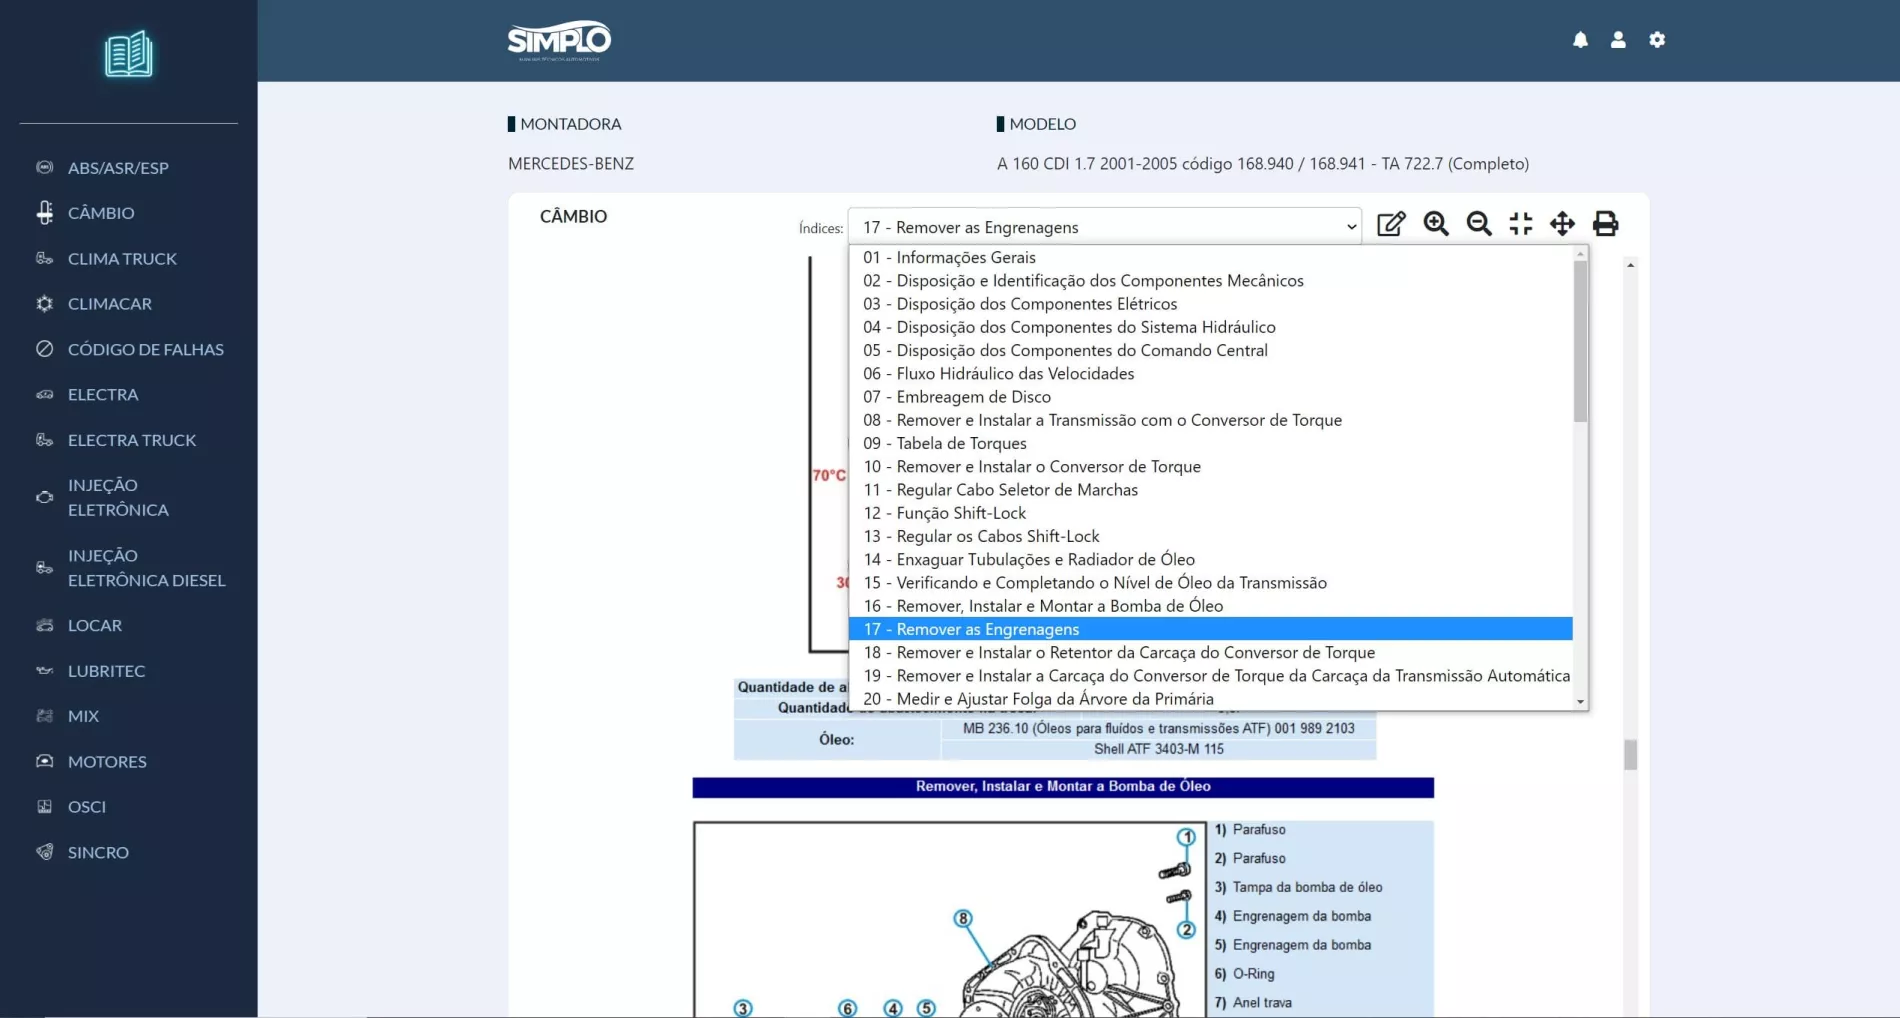Select 08 - Remover e Instalar a Transmissão
This screenshot has width=1900, height=1018.
tap(1210, 420)
